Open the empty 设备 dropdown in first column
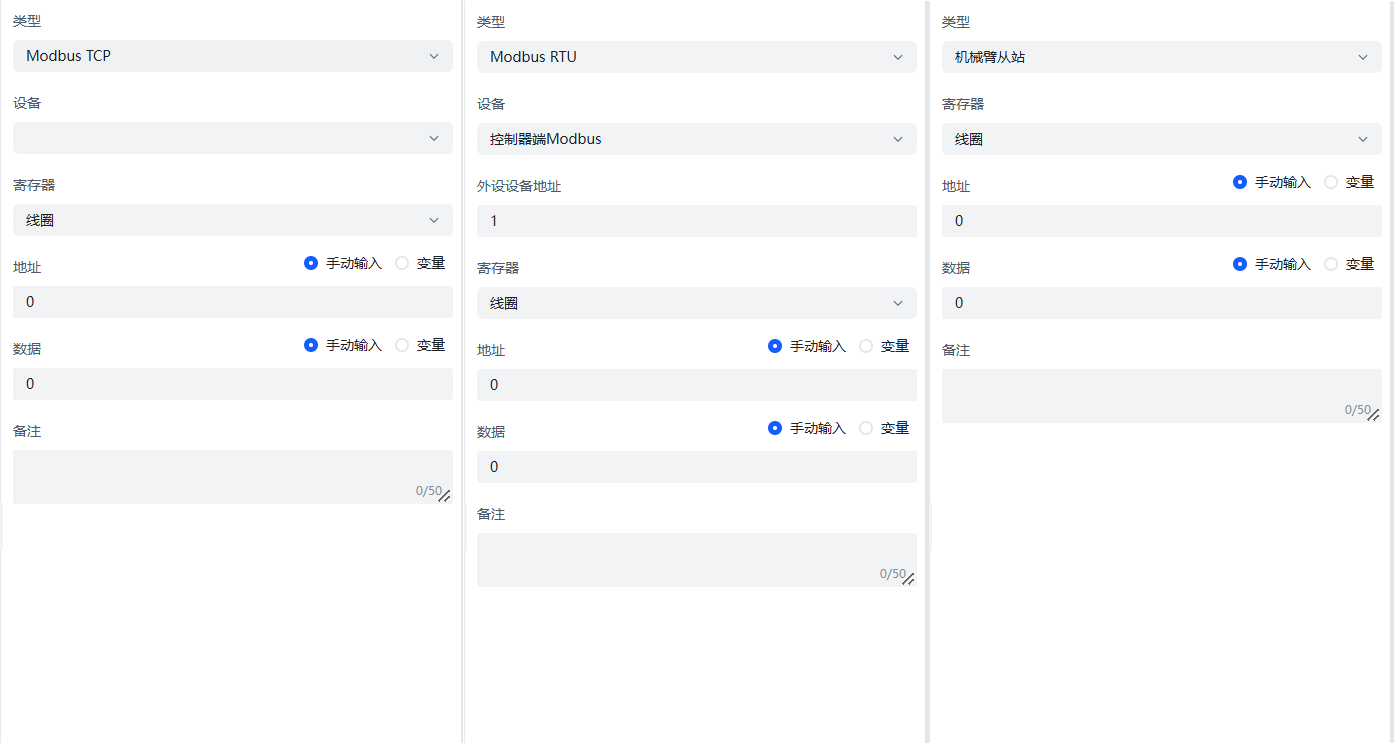The width and height of the screenshot is (1394, 743). (x=232, y=138)
